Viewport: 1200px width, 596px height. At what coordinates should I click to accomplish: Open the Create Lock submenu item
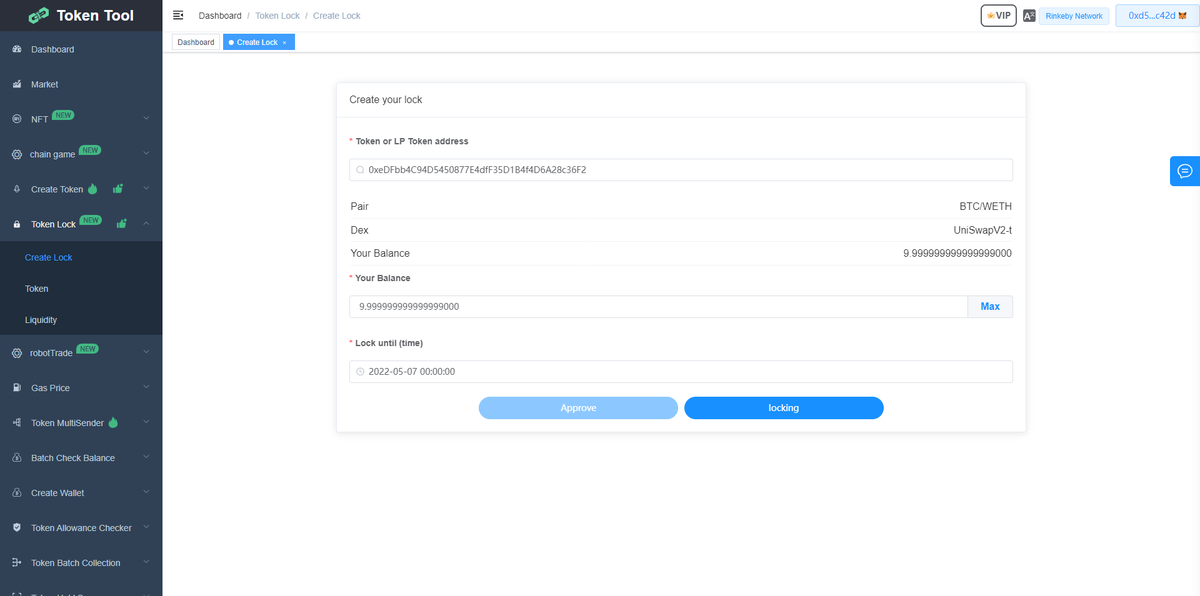pyautogui.click(x=81, y=257)
